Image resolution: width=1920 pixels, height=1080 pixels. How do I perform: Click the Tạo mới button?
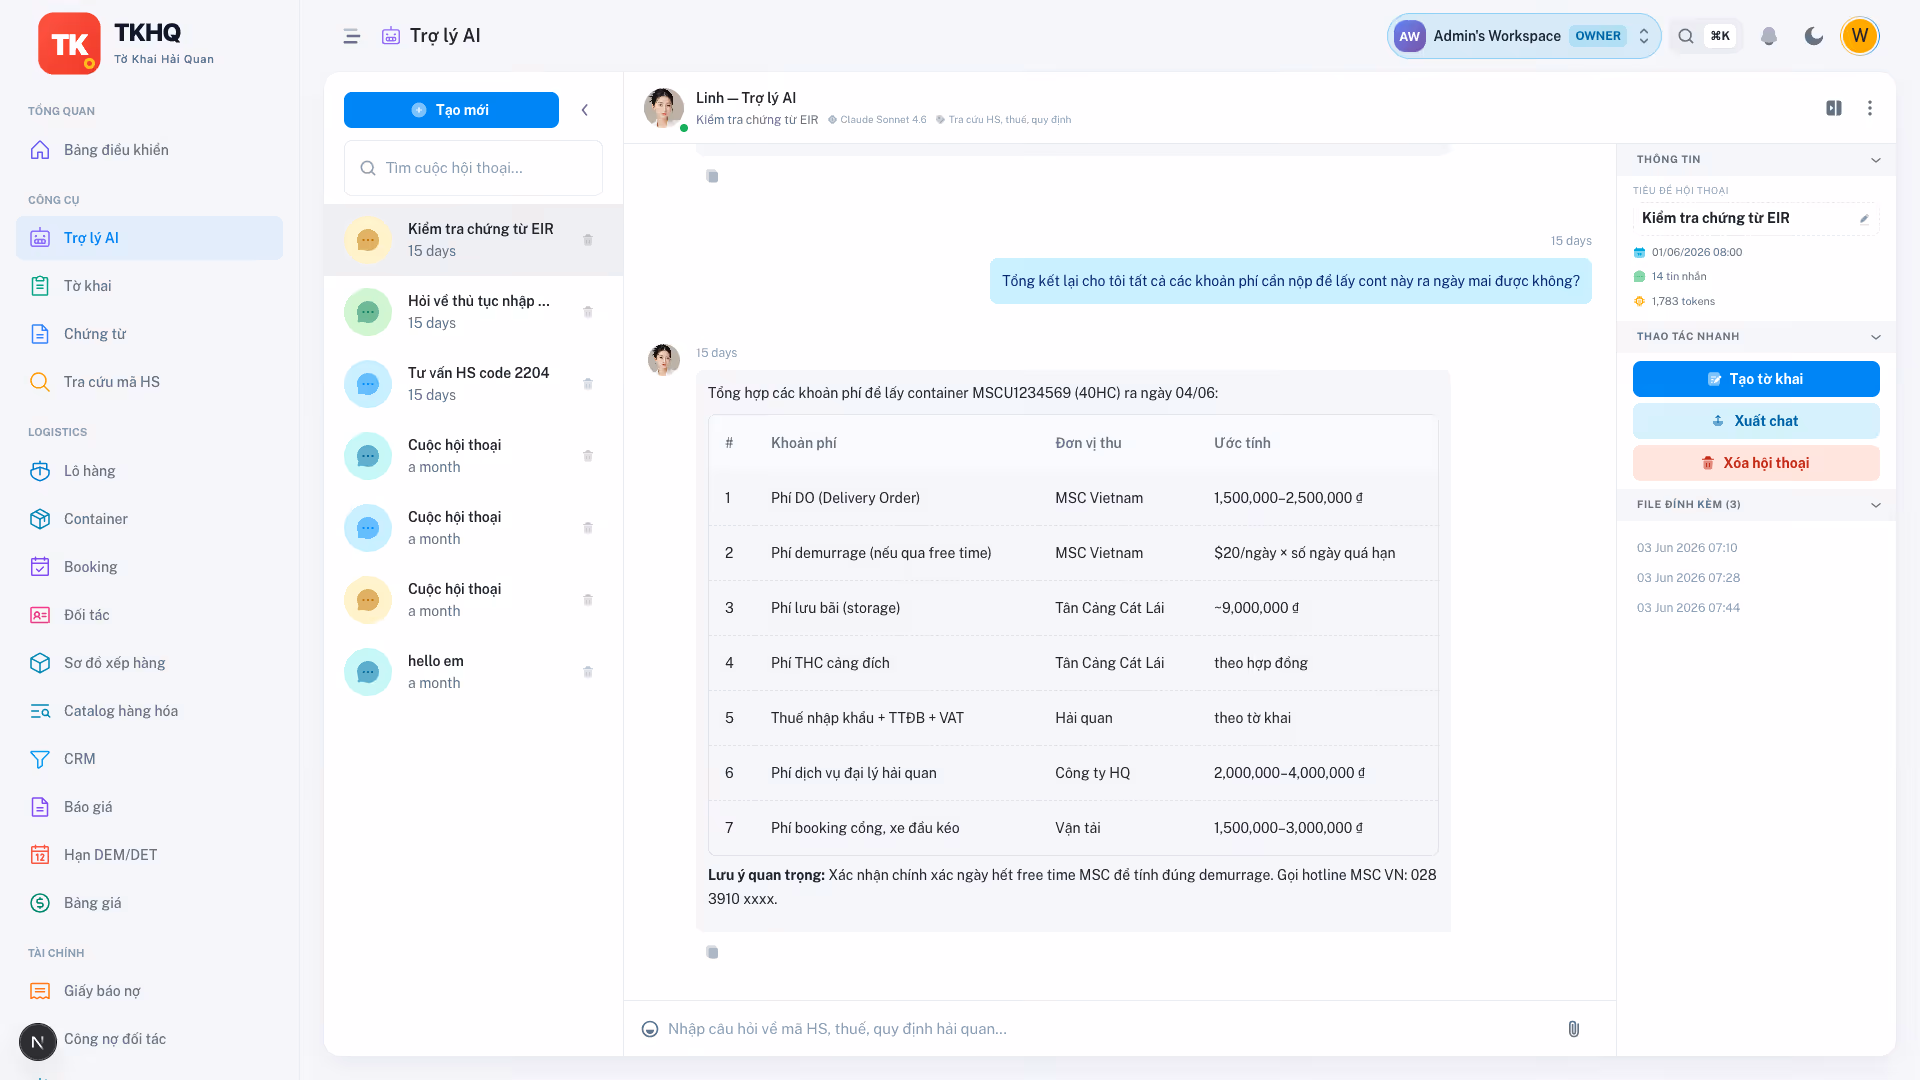coord(451,110)
